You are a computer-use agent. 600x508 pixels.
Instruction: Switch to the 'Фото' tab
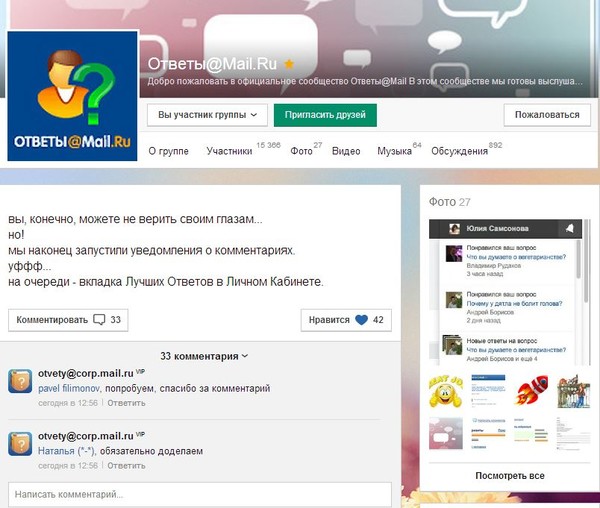302,151
